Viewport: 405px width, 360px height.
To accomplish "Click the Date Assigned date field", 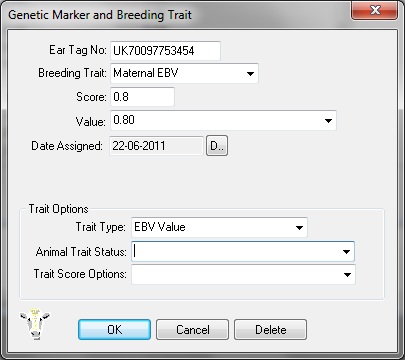I will pyautogui.click(x=156, y=146).
